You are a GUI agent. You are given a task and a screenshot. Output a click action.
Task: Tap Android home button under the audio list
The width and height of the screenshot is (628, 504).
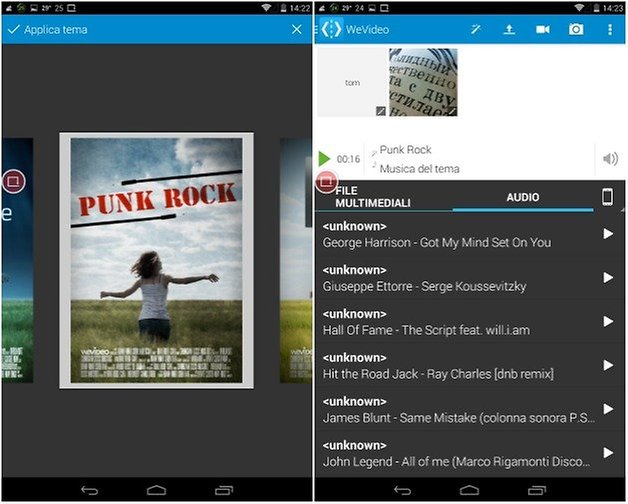click(469, 490)
